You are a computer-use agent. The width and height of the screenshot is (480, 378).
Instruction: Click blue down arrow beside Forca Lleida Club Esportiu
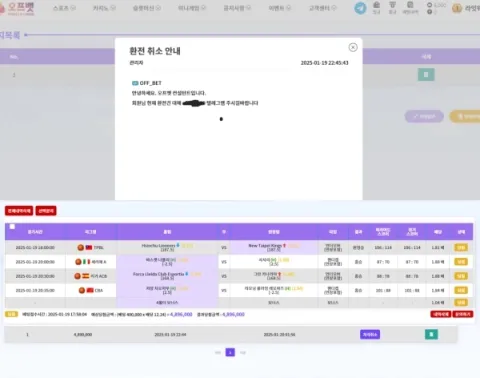tap(187, 274)
